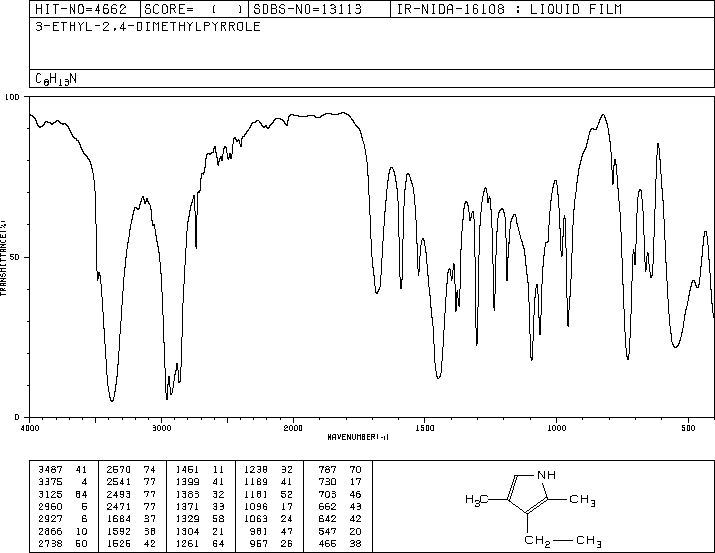The image size is (715, 553).
Task: Select peak table entry 2927
Action: [51, 519]
